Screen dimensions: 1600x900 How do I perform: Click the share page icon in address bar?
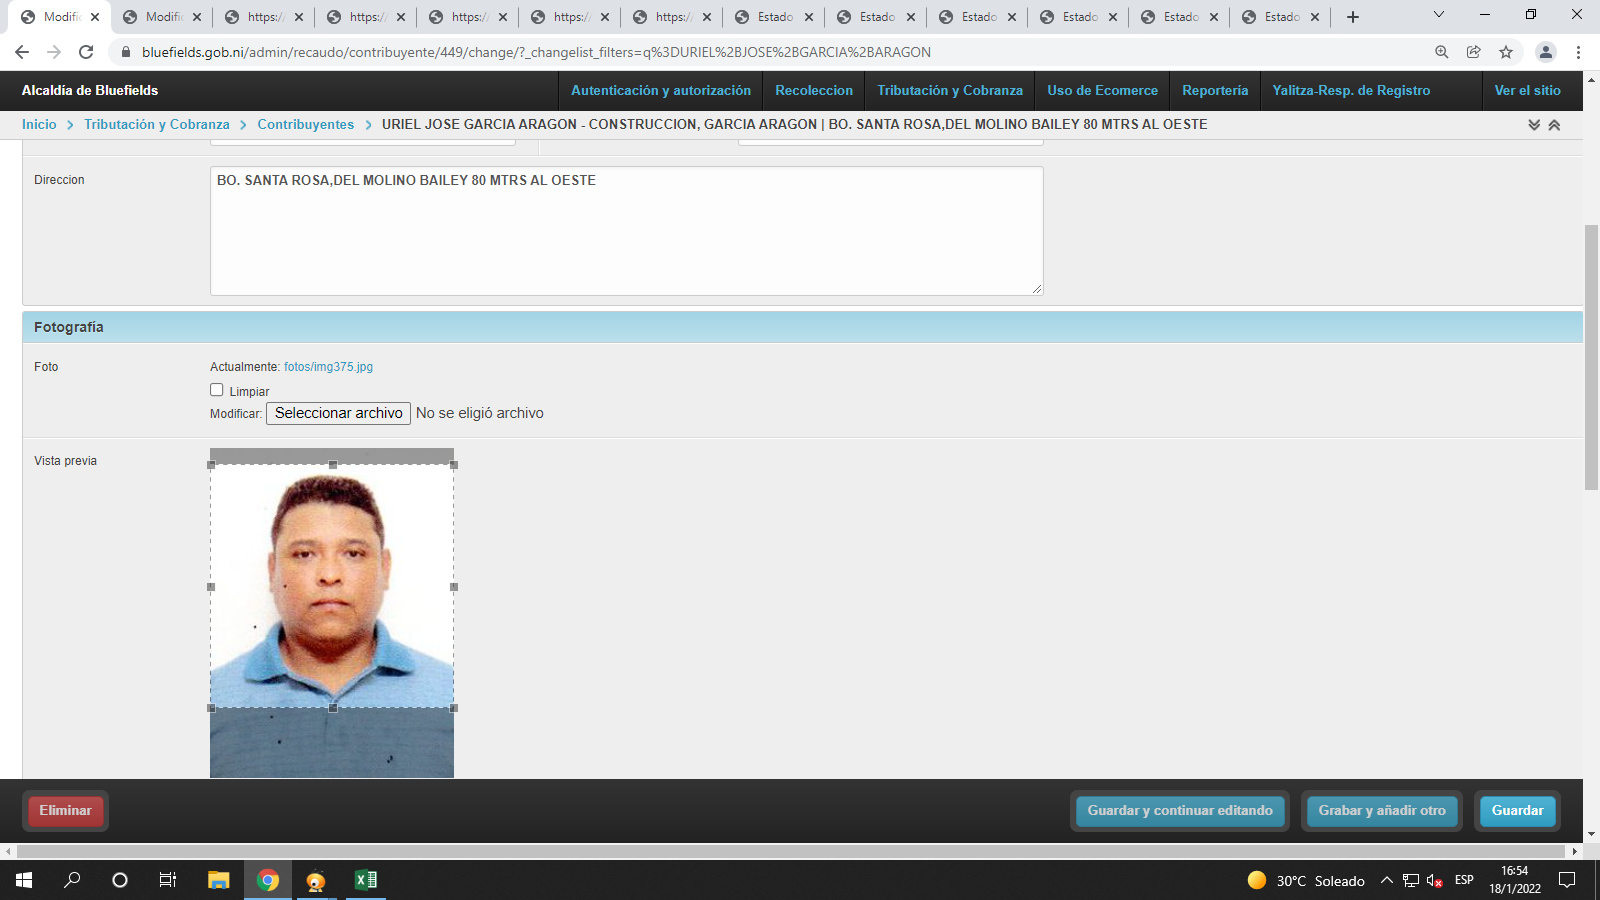1474,52
